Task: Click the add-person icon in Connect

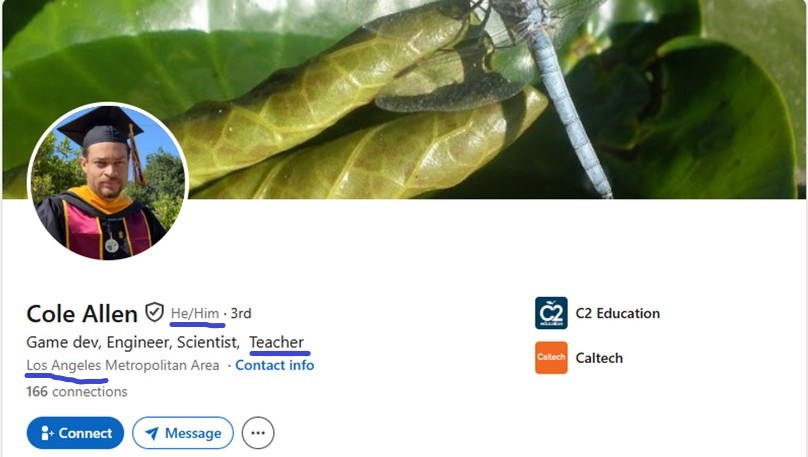Action: pyautogui.click(x=47, y=433)
